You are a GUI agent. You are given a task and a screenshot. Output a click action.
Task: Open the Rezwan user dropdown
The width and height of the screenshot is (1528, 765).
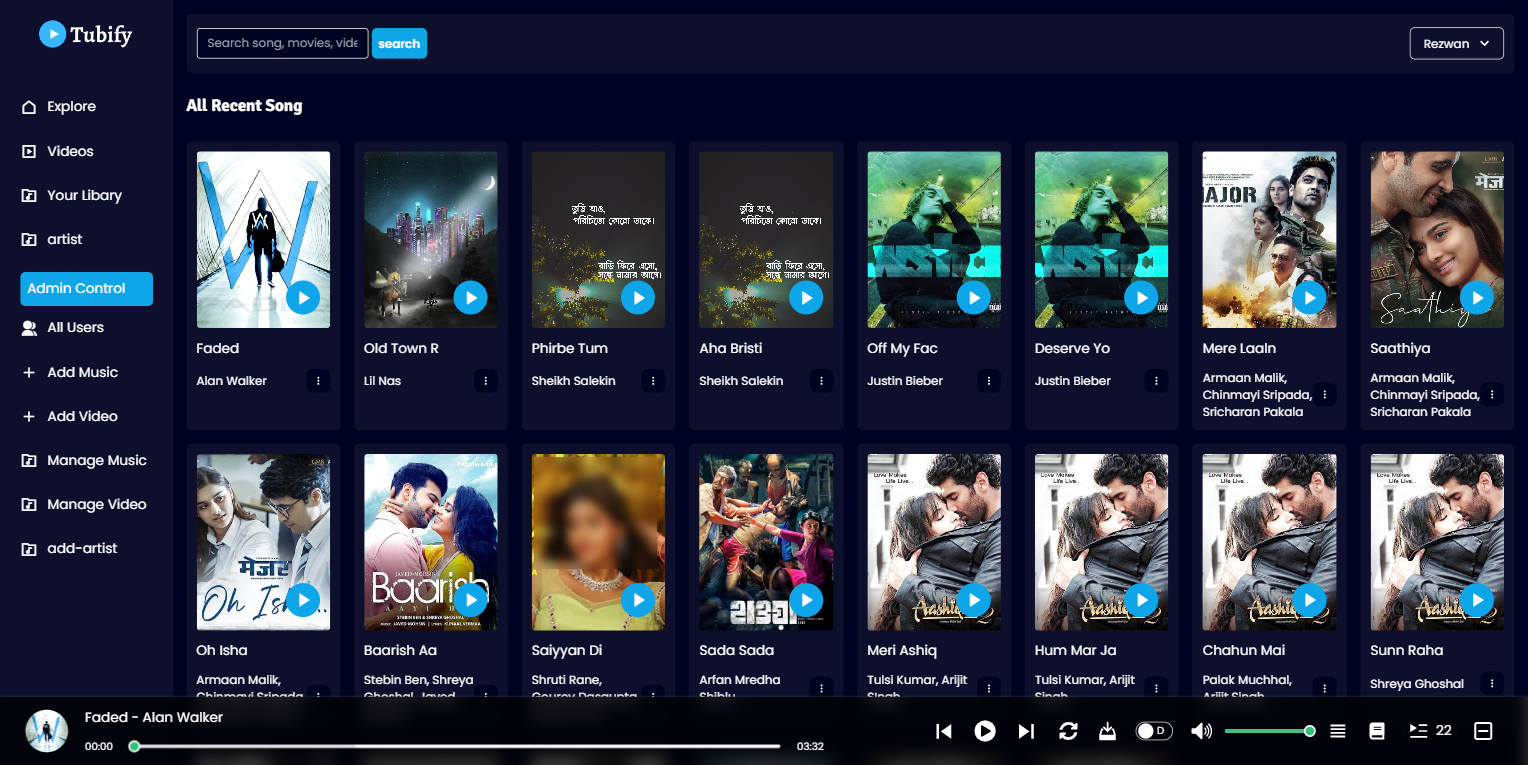[x=1456, y=43]
